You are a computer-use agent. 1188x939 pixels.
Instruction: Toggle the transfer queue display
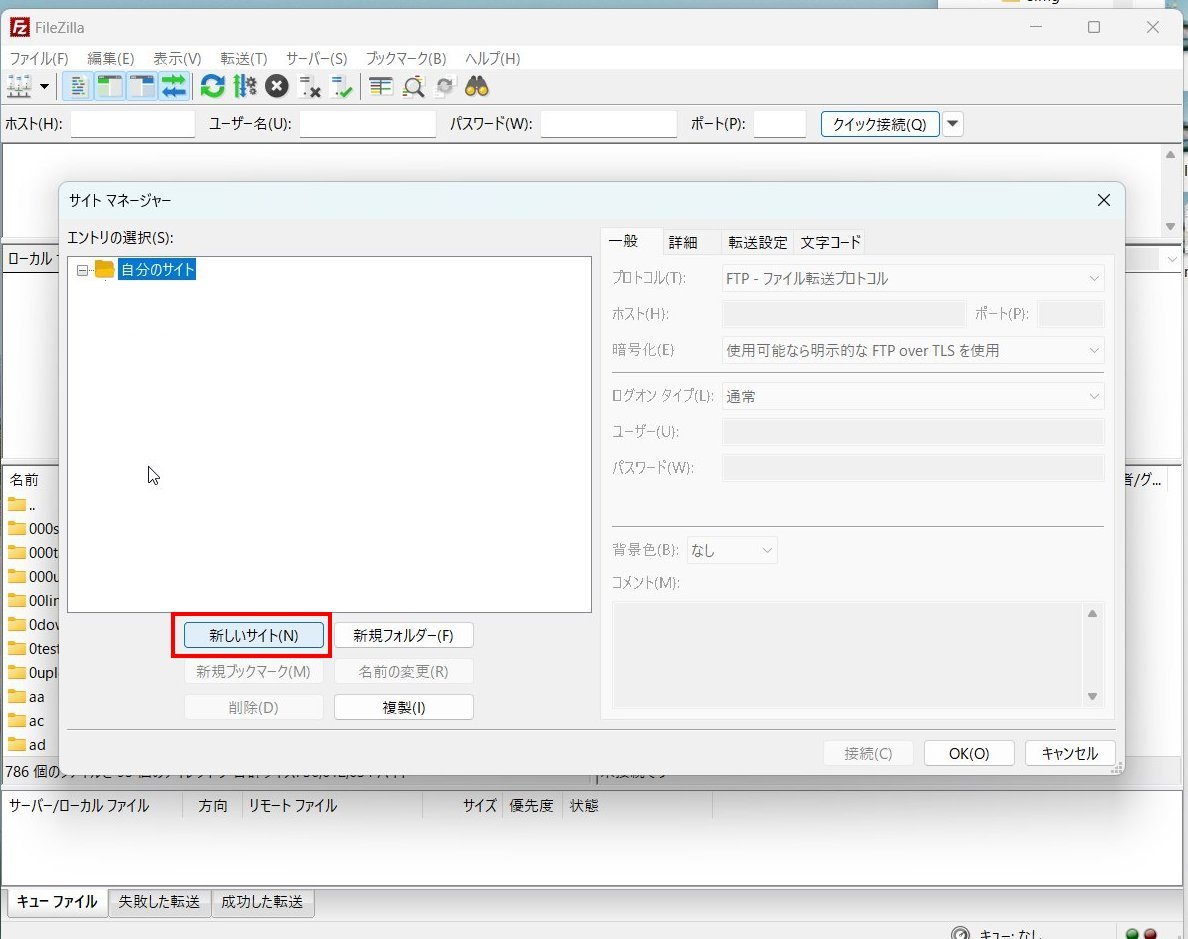[174, 87]
